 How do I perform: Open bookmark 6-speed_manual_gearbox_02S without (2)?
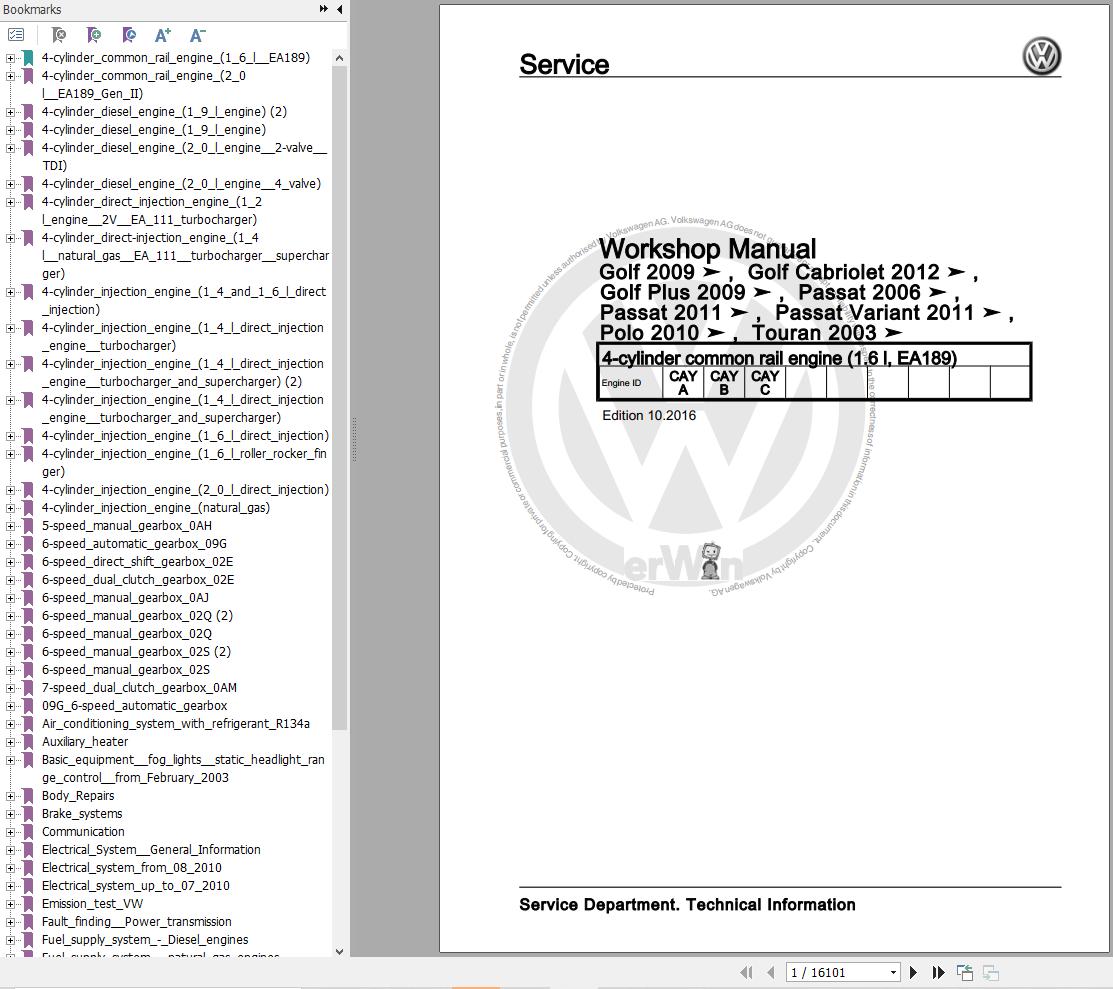click(x=126, y=670)
